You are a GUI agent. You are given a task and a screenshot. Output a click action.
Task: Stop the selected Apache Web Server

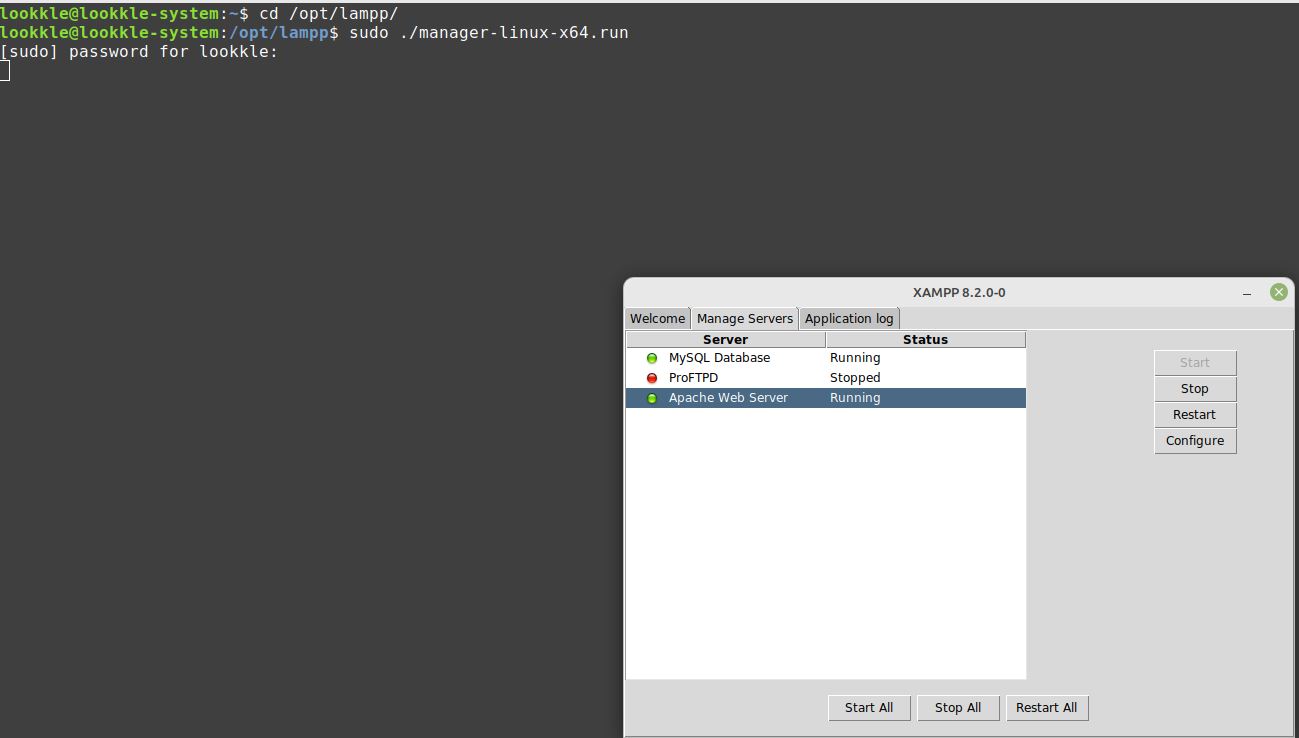point(1195,389)
